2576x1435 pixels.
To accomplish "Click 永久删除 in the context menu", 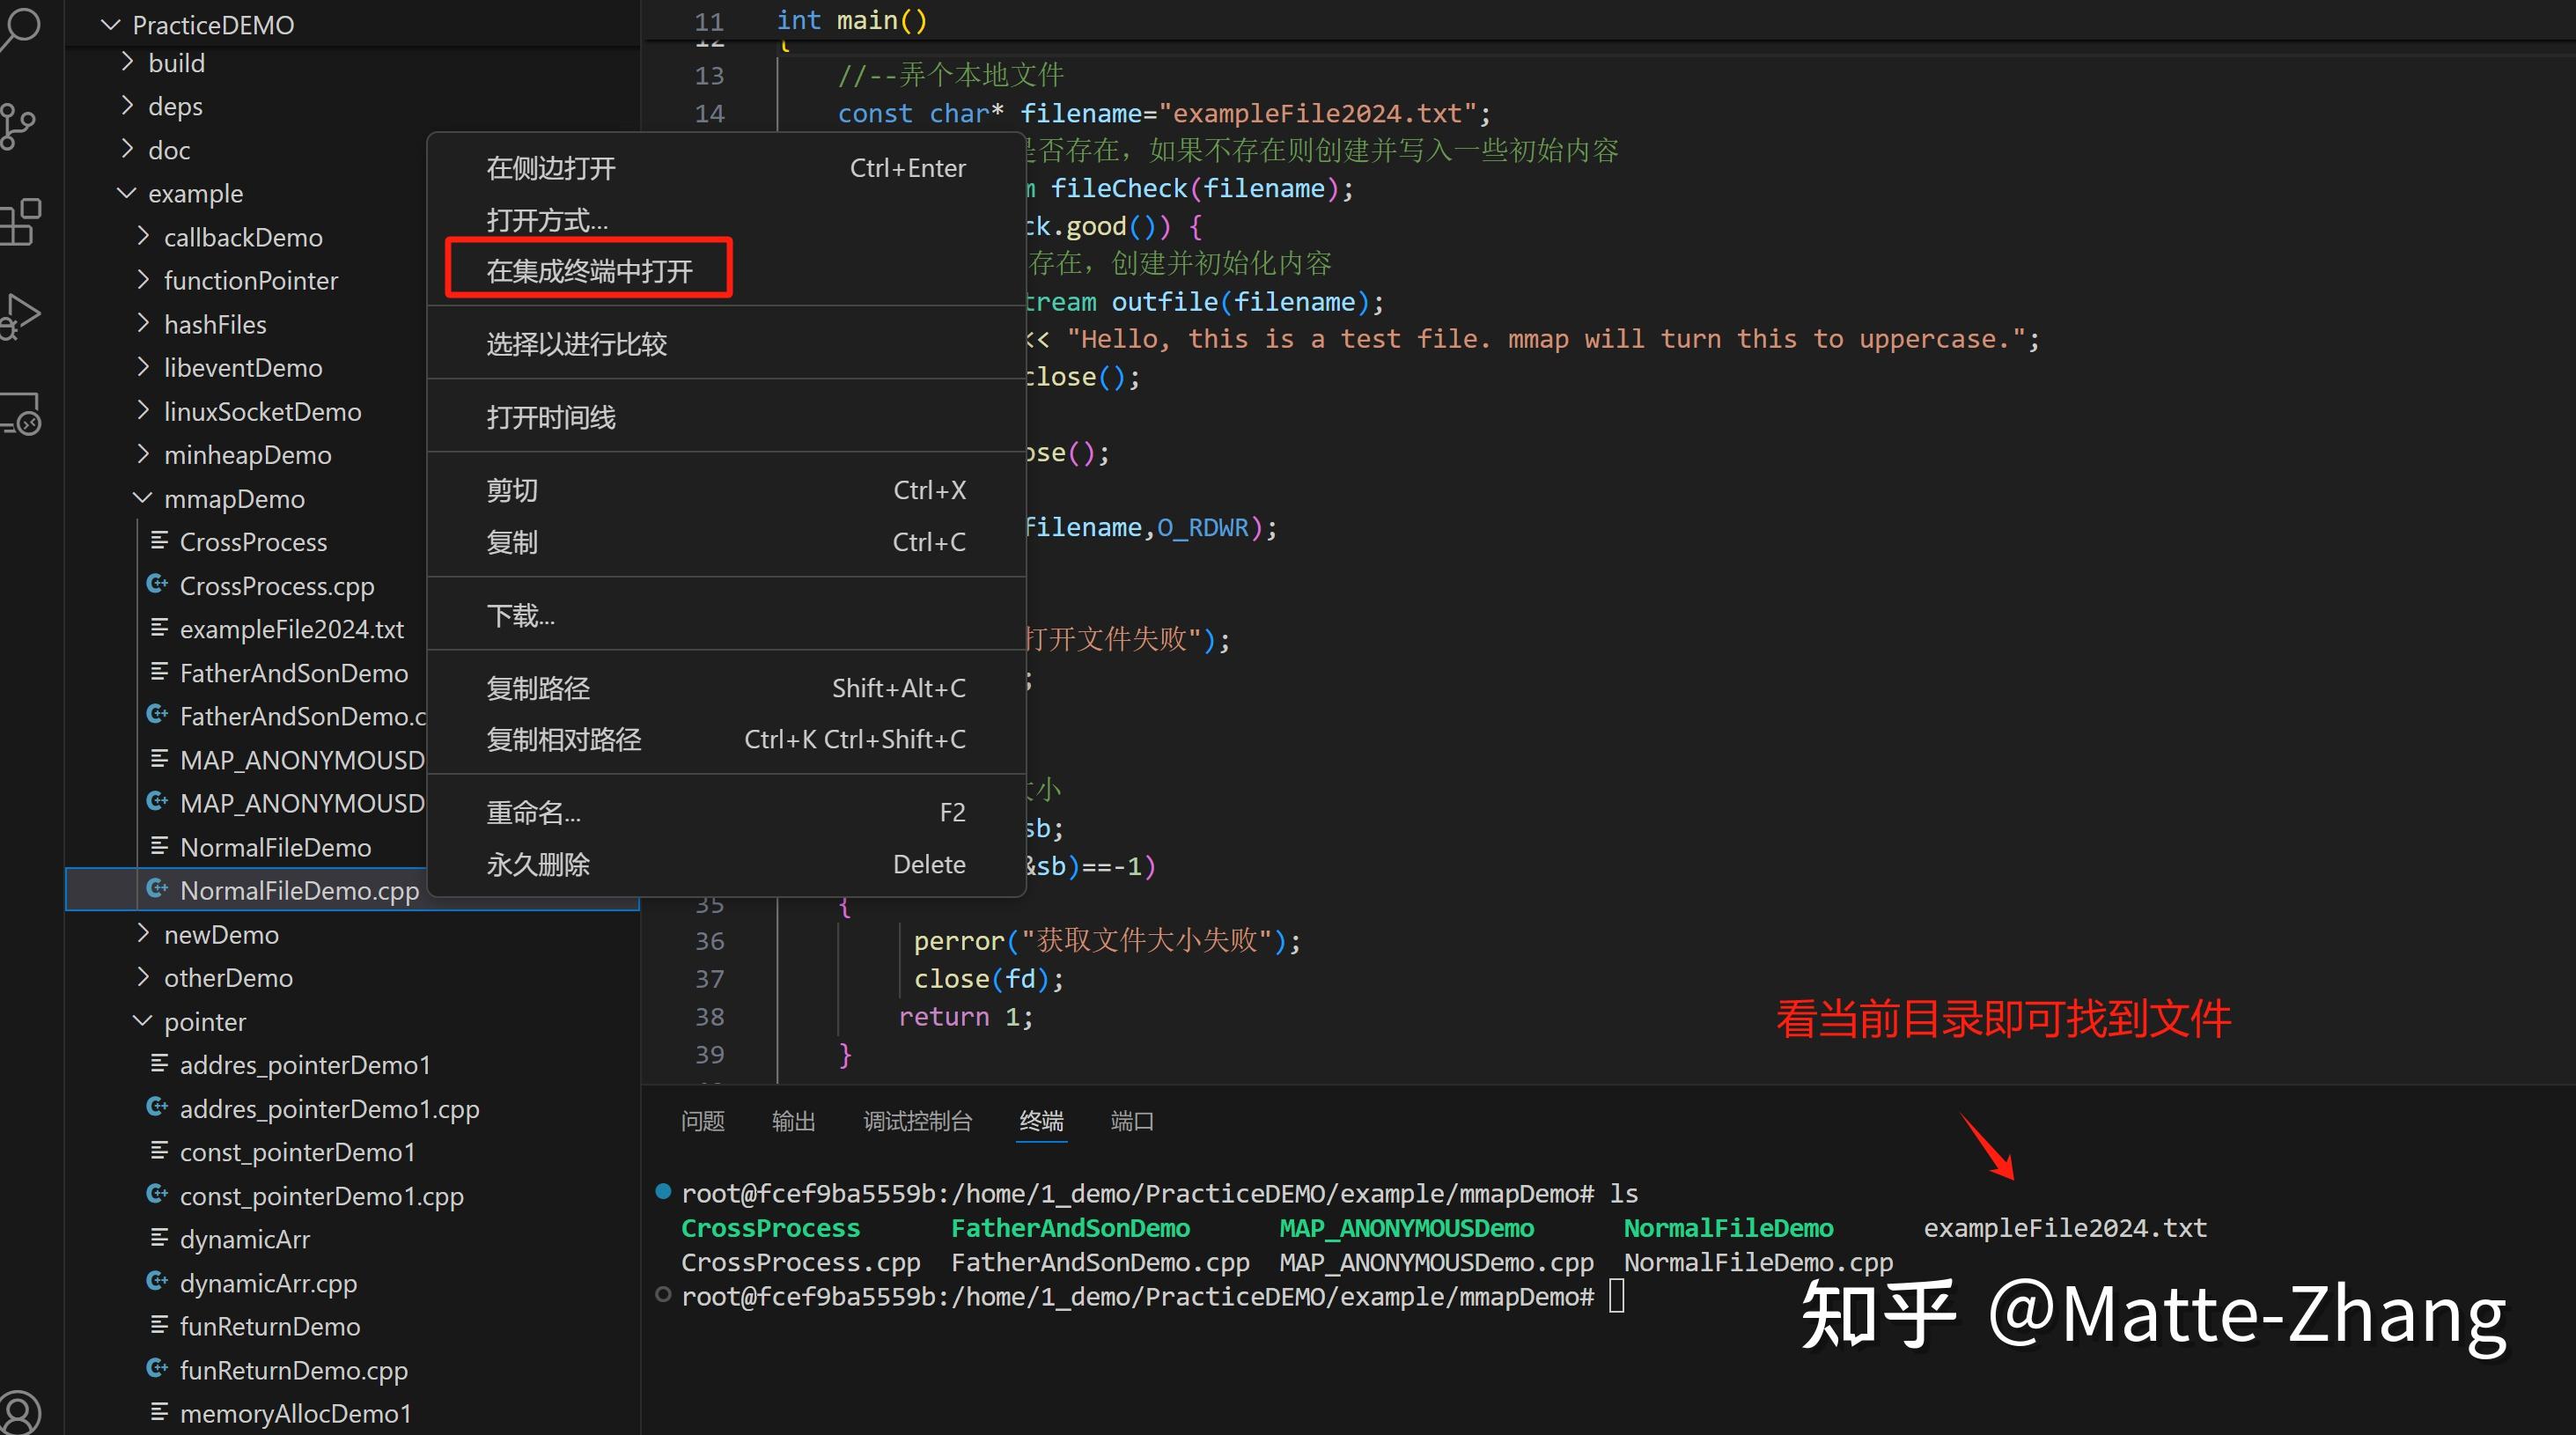I will pos(537,864).
